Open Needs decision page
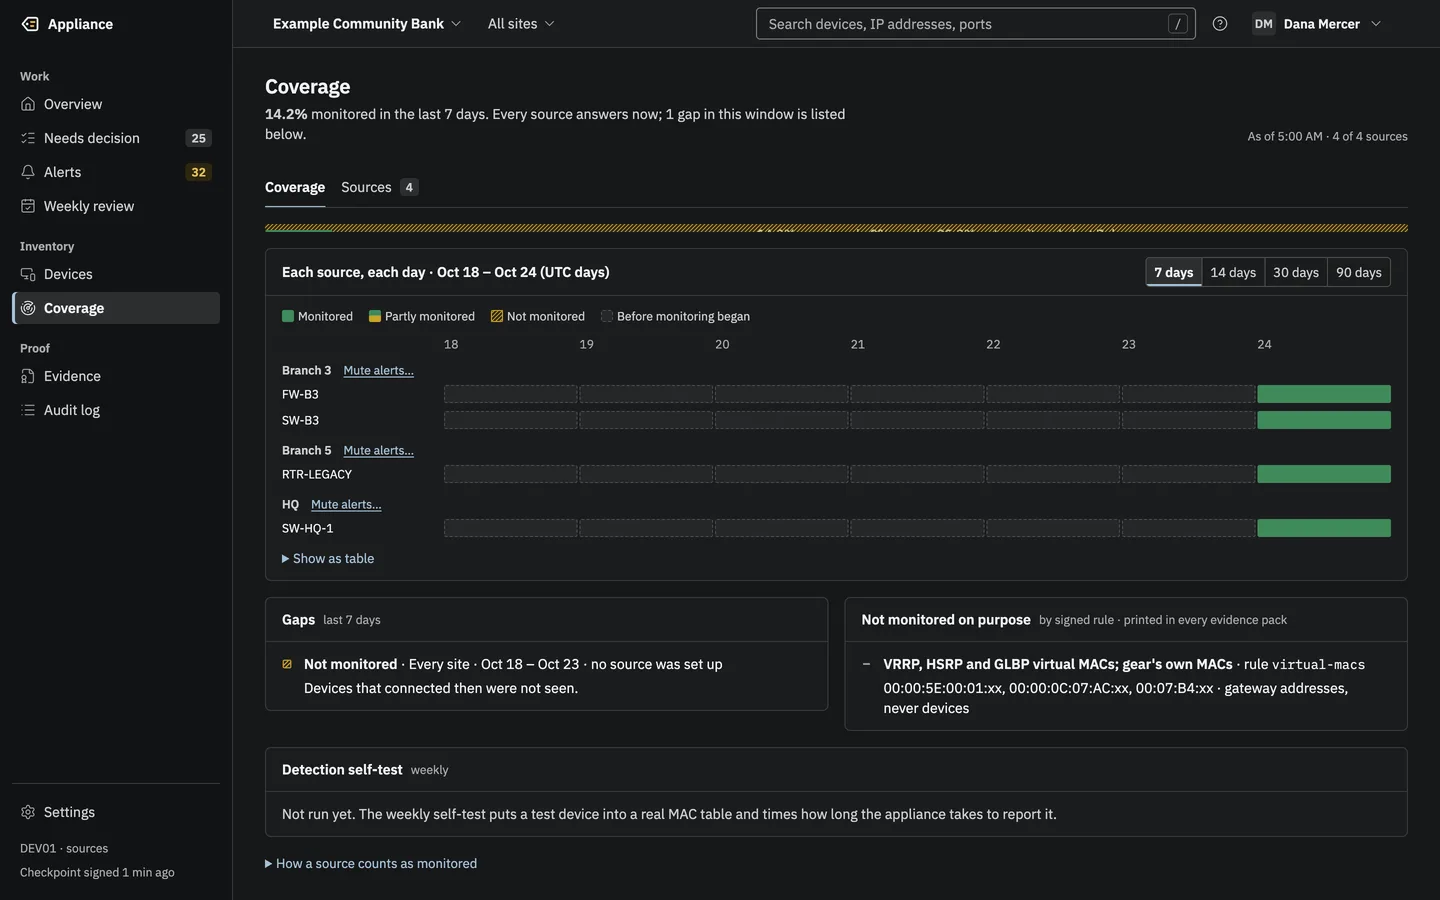1440x900 pixels. pyautogui.click(x=116, y=138)
